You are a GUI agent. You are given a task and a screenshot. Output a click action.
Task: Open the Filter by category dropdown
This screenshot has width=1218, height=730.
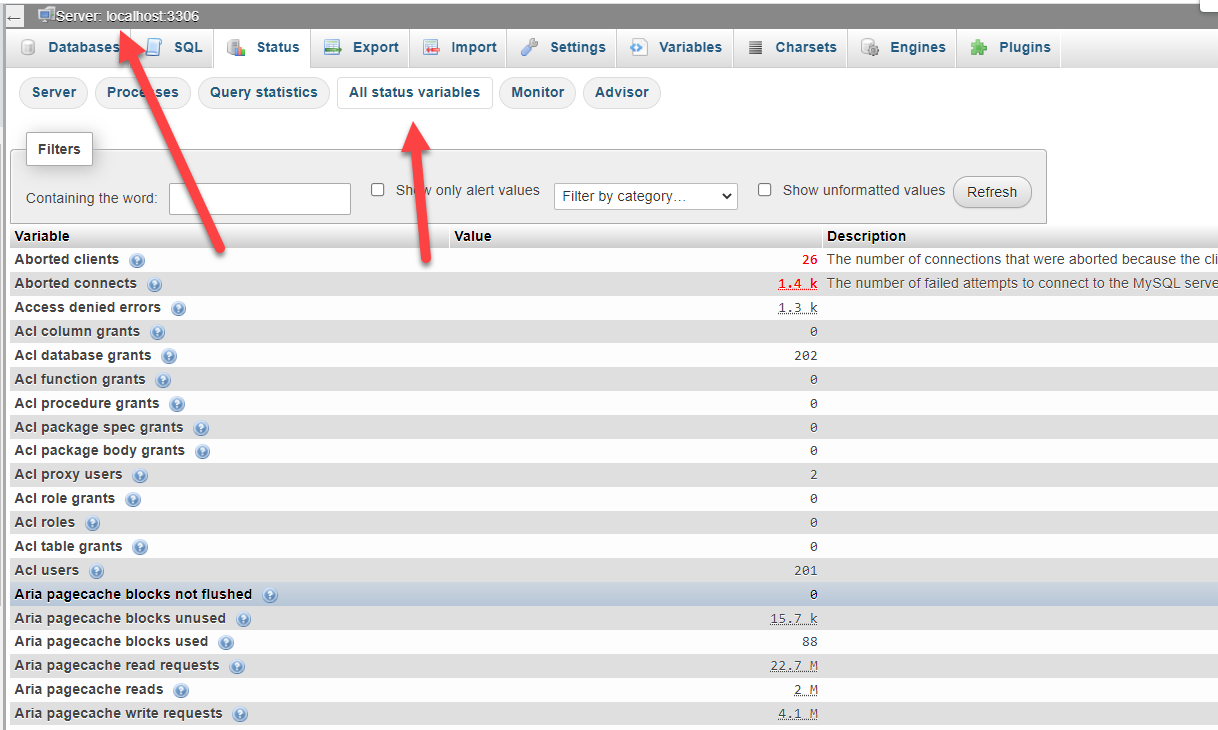(646, 197)
